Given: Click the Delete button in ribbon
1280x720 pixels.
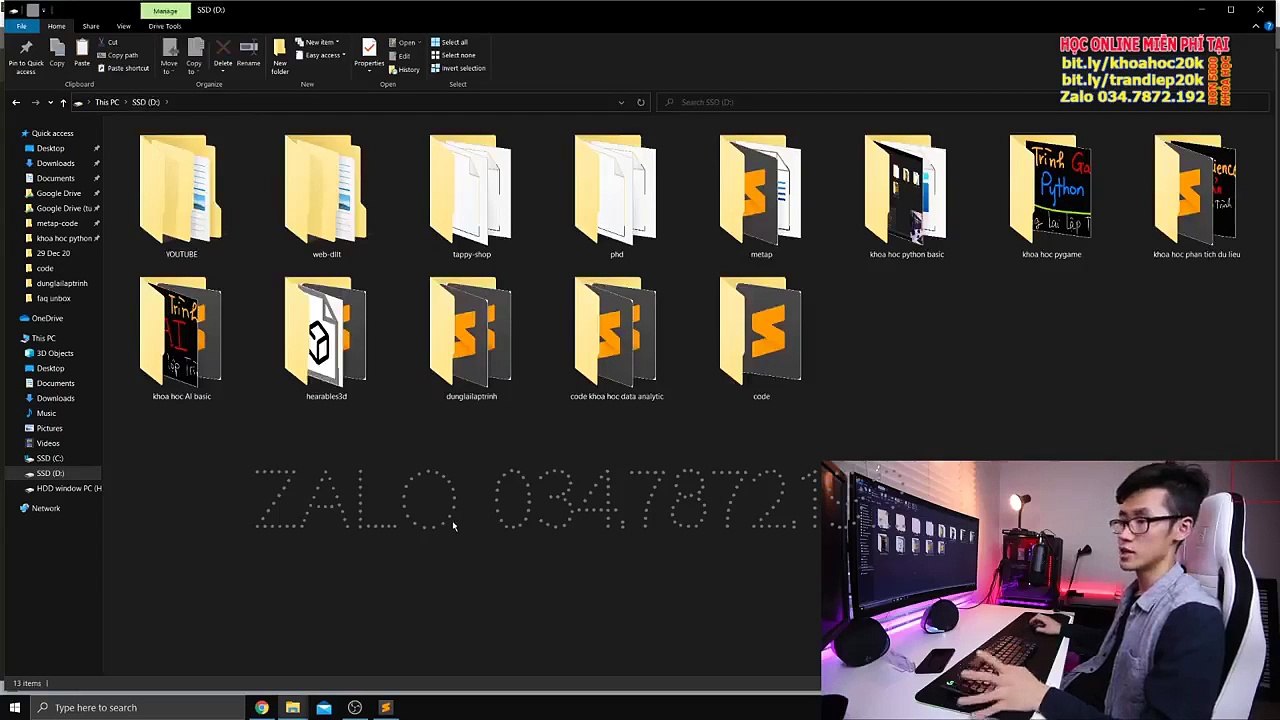Looking at the screenshot, I should click(x=223, y=55).
